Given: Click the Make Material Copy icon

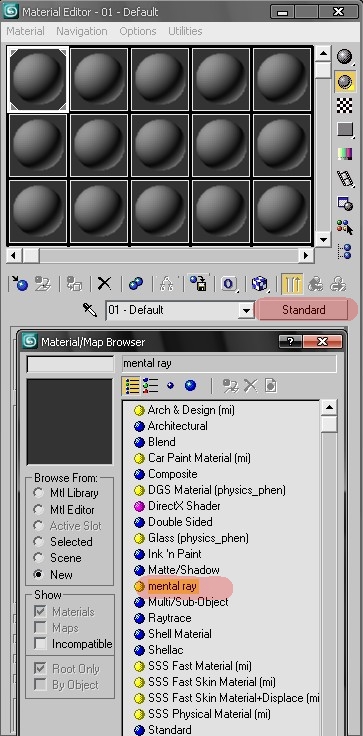Looking at the screenshot, I should tap(136, 284).
